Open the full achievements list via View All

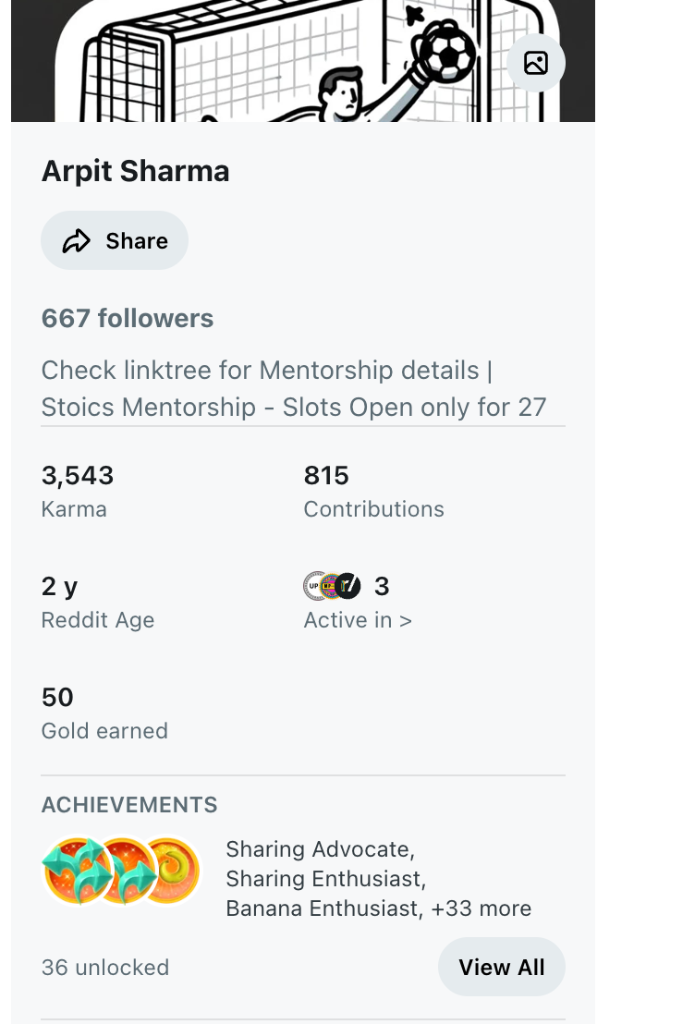(x=501, y=967)
